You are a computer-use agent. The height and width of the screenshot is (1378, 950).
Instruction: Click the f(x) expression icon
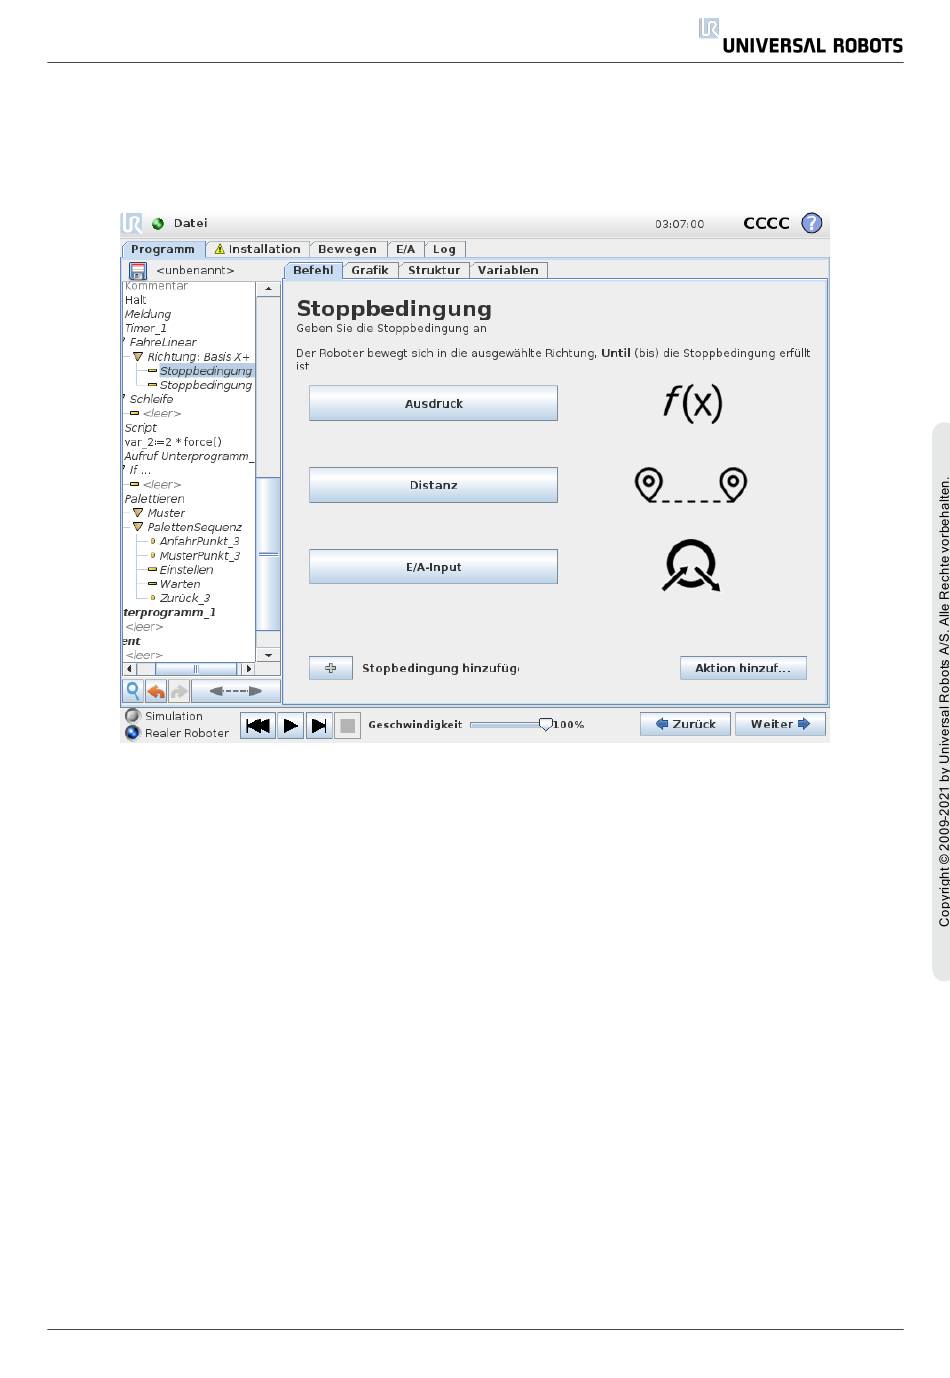[x=692, y=403]
